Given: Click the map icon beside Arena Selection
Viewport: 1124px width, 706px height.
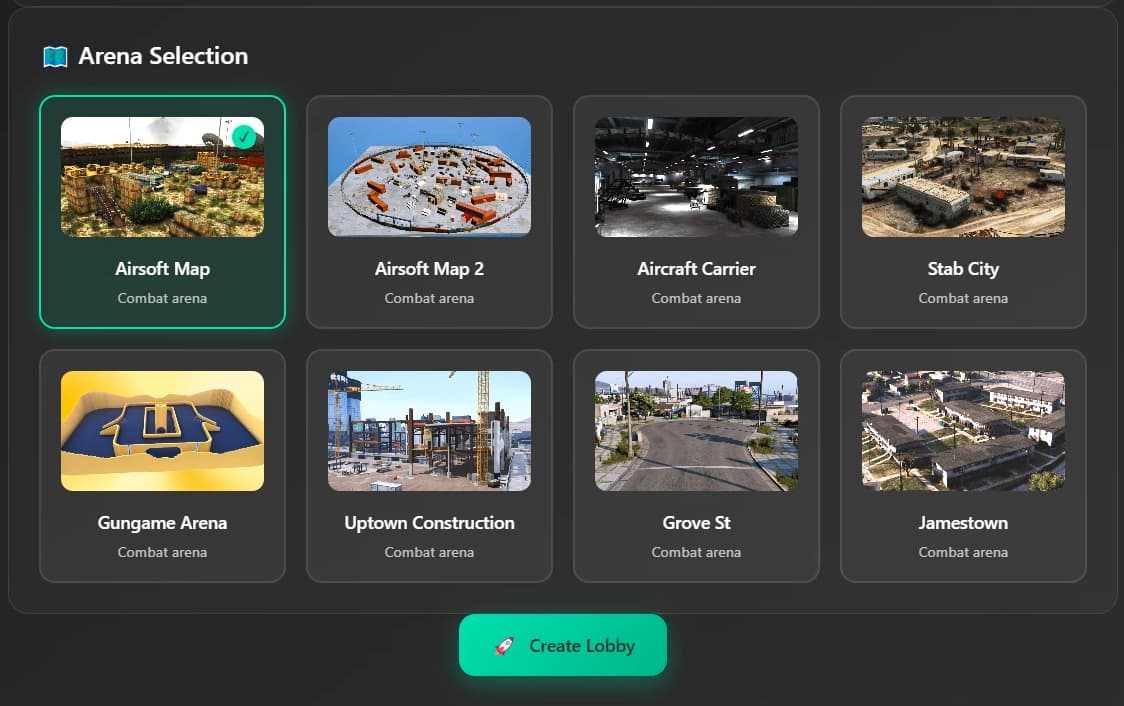Looking at the screenshot, I should [55, 57].
